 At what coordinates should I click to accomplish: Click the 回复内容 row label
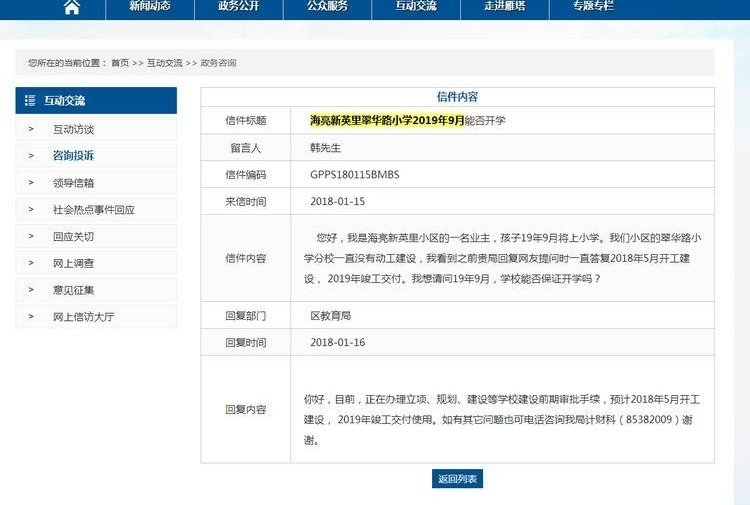[x=245, y=409]
